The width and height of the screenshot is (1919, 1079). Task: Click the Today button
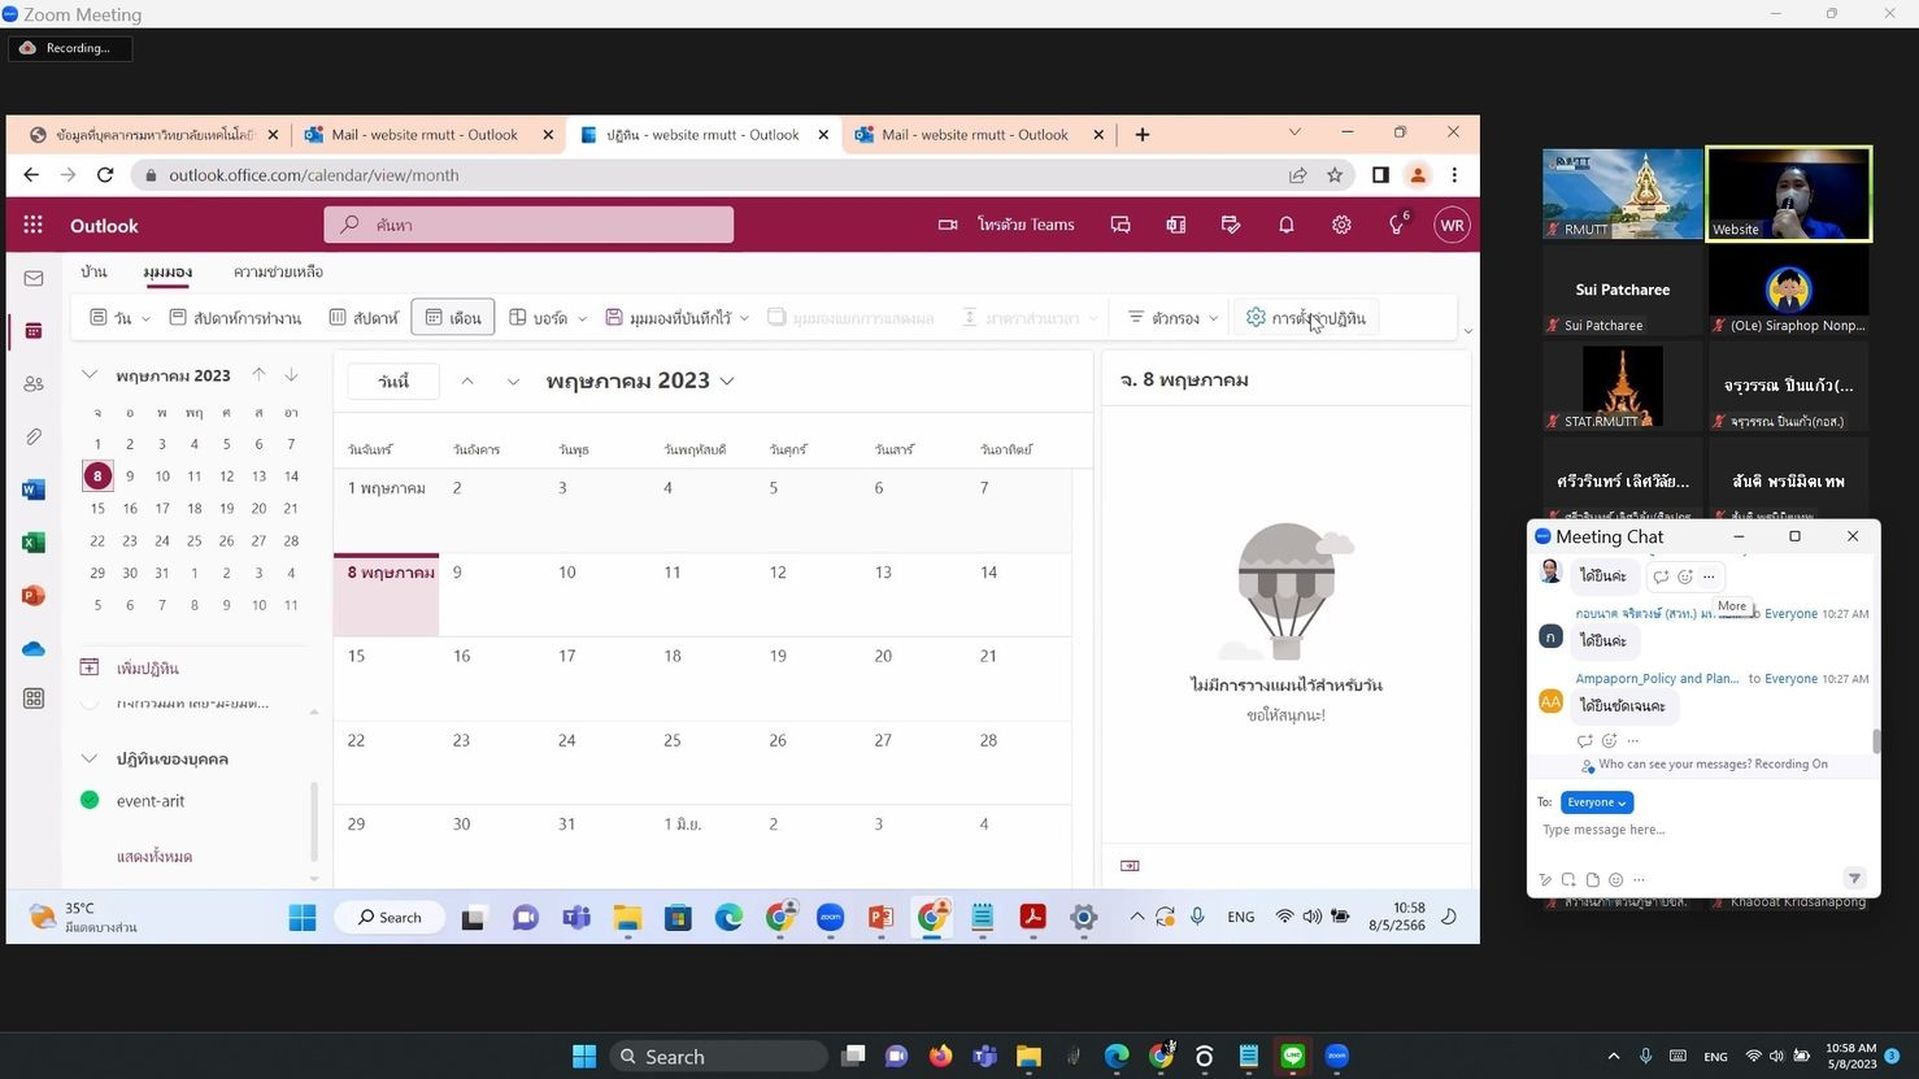coord(393,381)
